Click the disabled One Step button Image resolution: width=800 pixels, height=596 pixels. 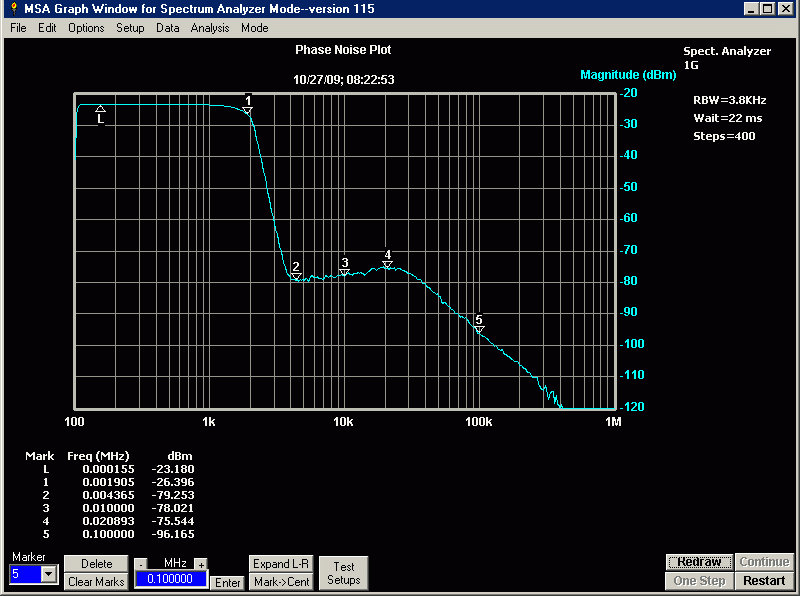[699, 581]
